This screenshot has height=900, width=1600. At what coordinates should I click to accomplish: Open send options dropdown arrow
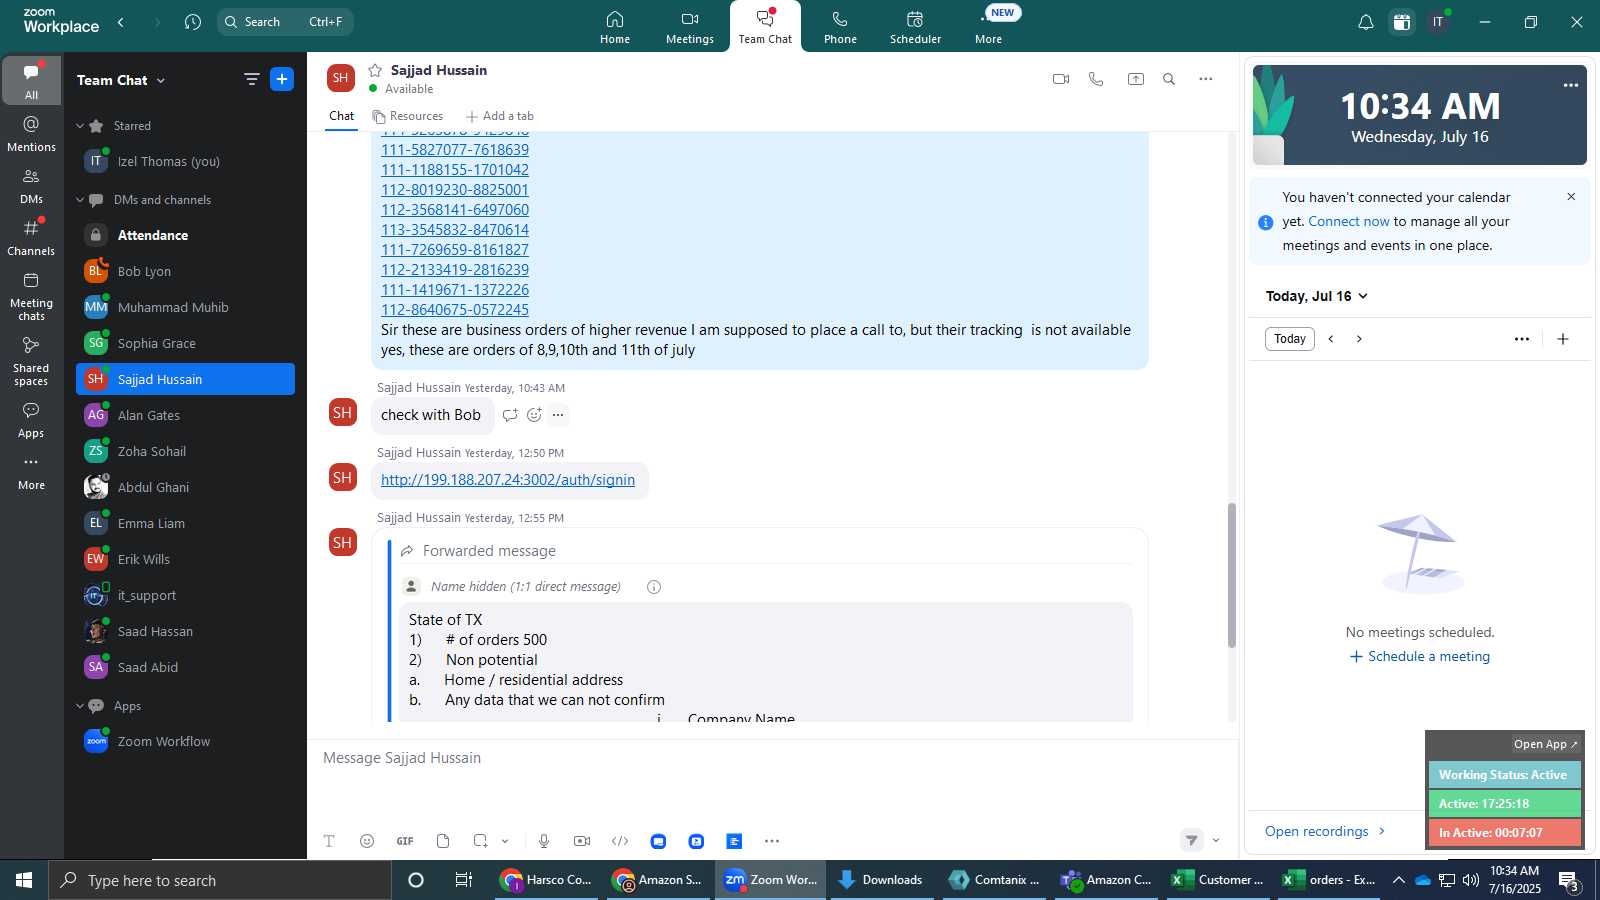point(1216,840)
